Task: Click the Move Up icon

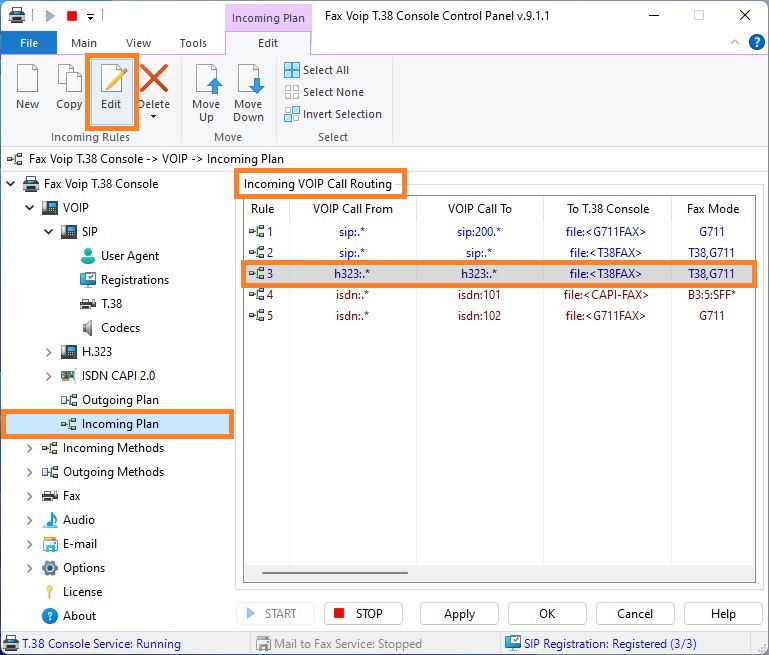Action: click(207, 78)
